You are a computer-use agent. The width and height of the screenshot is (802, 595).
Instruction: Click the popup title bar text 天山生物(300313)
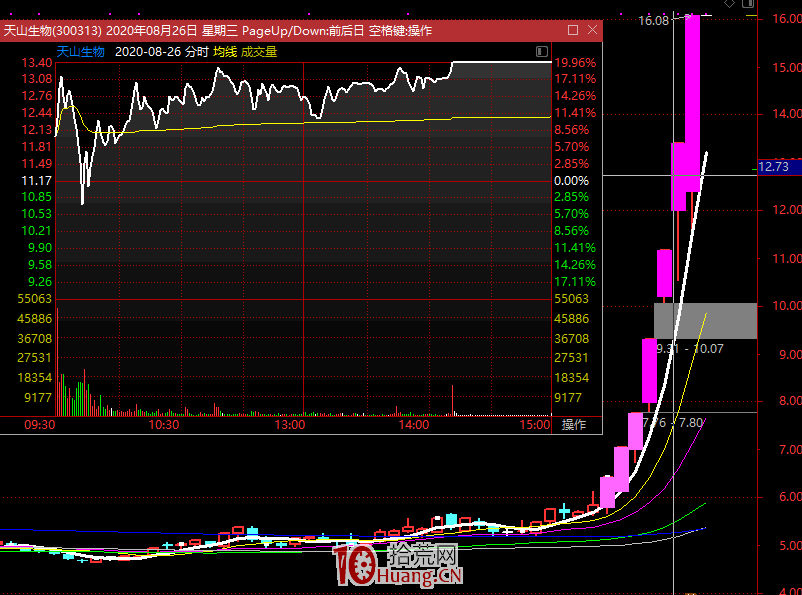pos(53,31)
